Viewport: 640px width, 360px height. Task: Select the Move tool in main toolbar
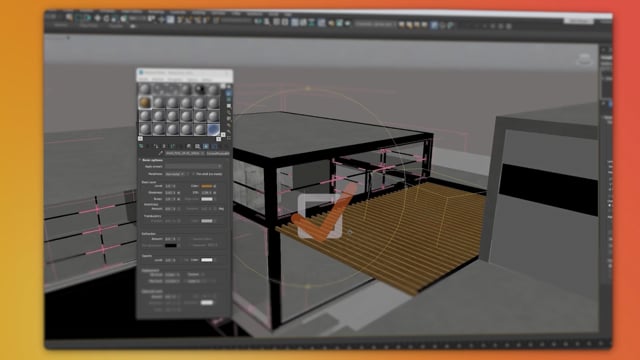coord(98,18)
